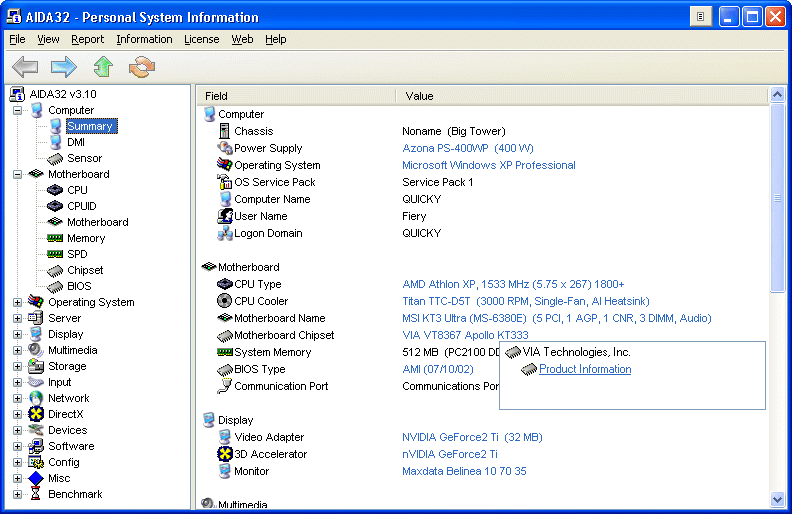Select DMI in the tree
The width and height of the screenshot is (792, 514).
(76, 142)
